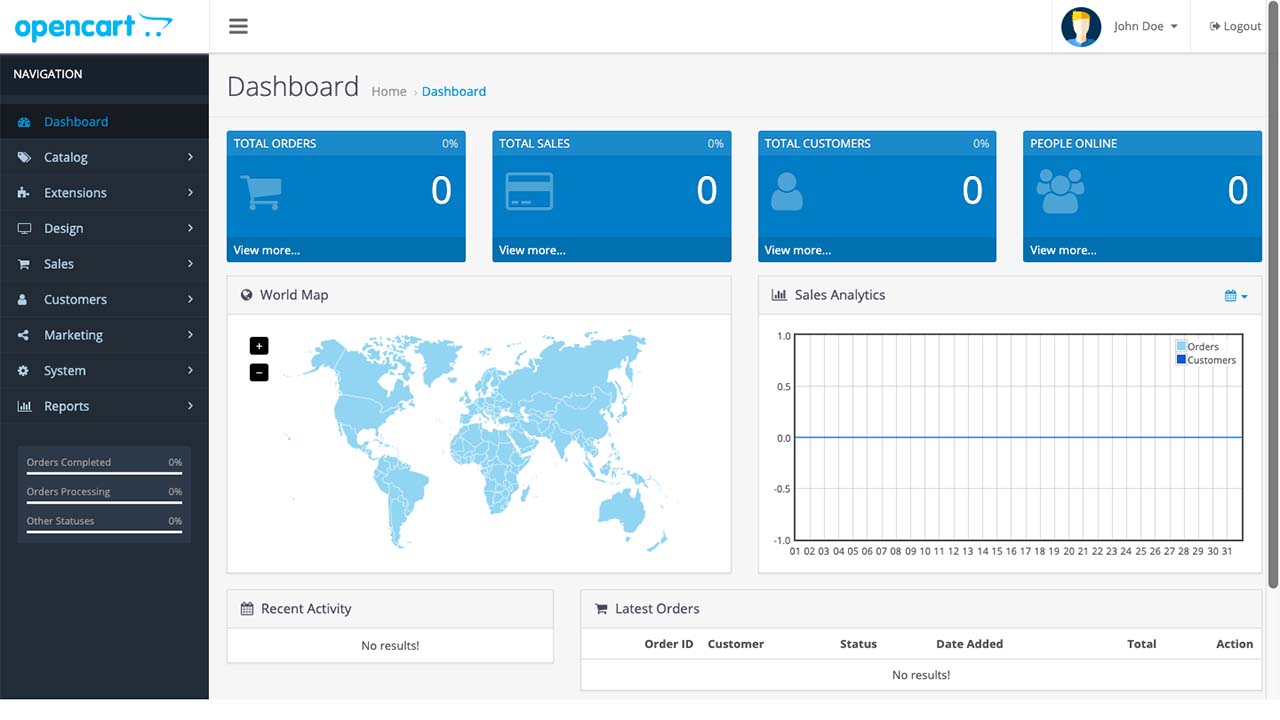Click the Orders legend color swatch

pos(1182,346)
